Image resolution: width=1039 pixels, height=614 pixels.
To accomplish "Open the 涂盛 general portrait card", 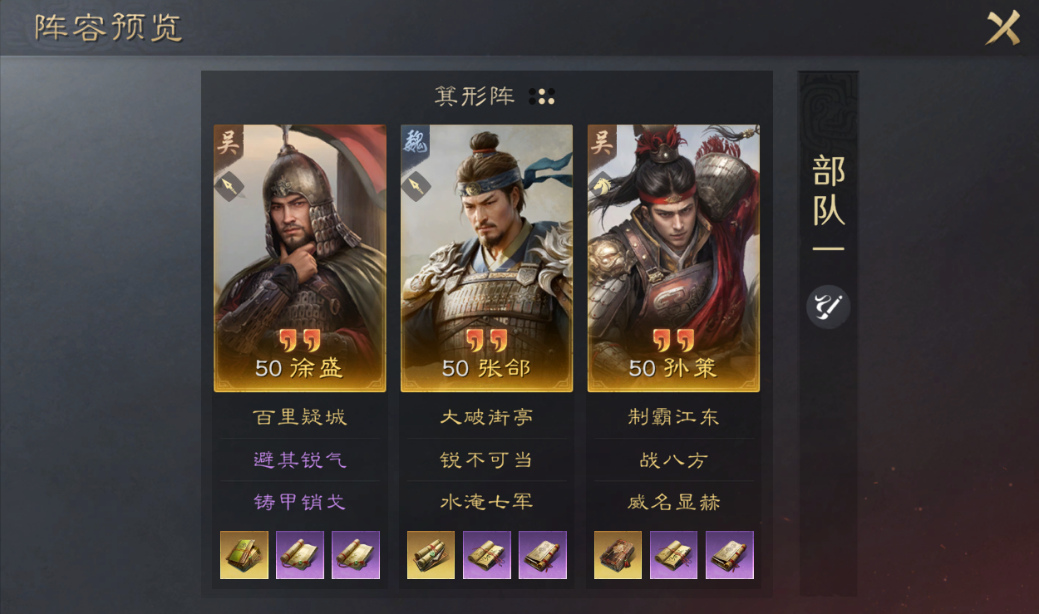I will 300,258.
